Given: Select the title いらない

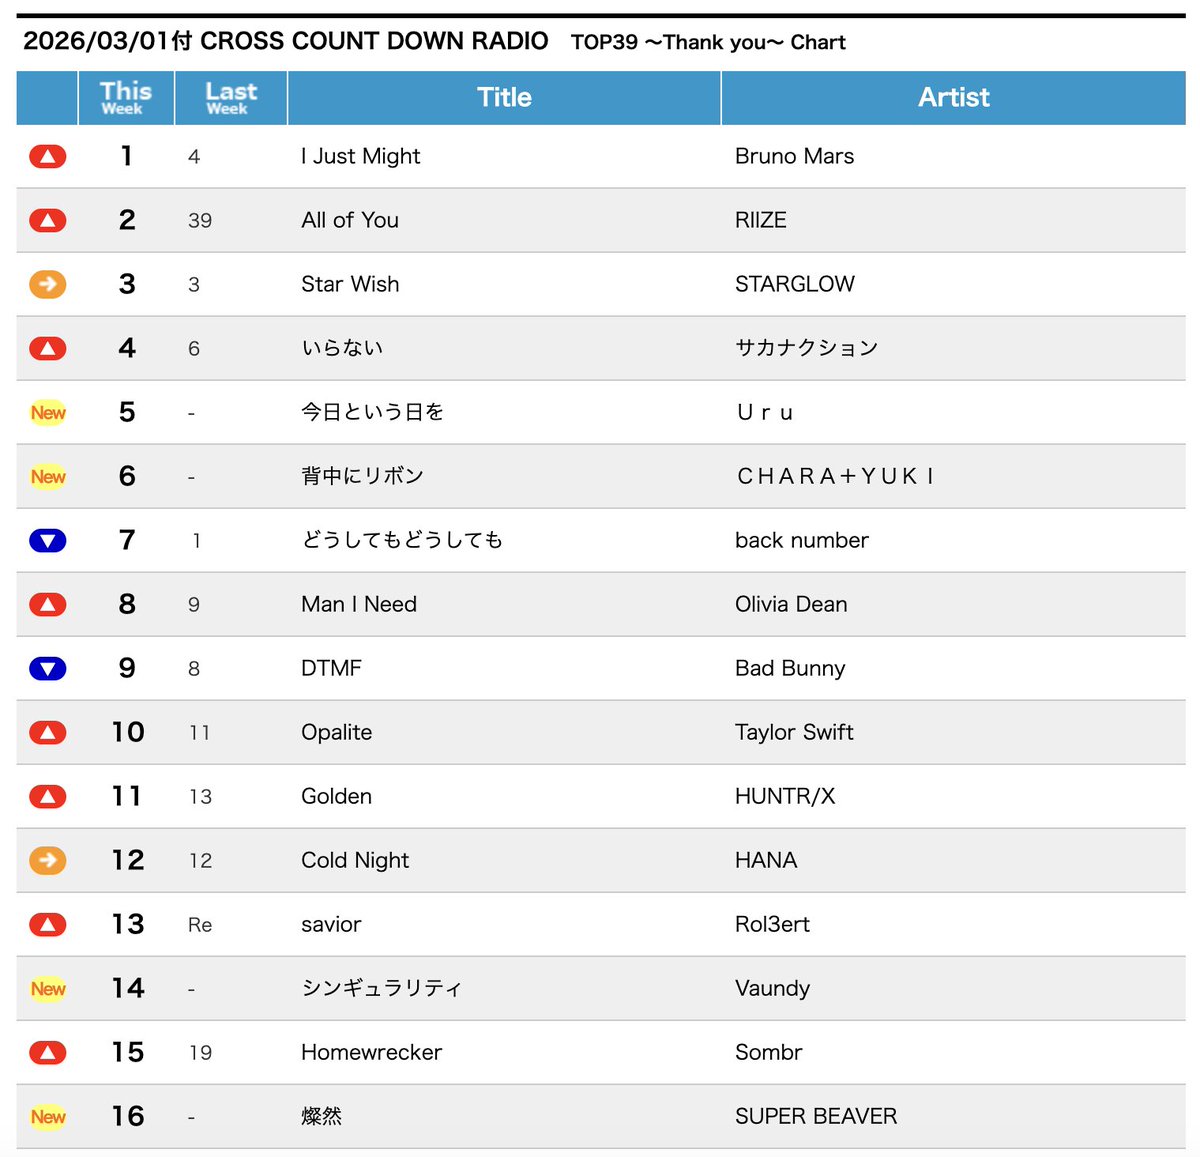Looking at the screenshot, I should tap(342, 348).
